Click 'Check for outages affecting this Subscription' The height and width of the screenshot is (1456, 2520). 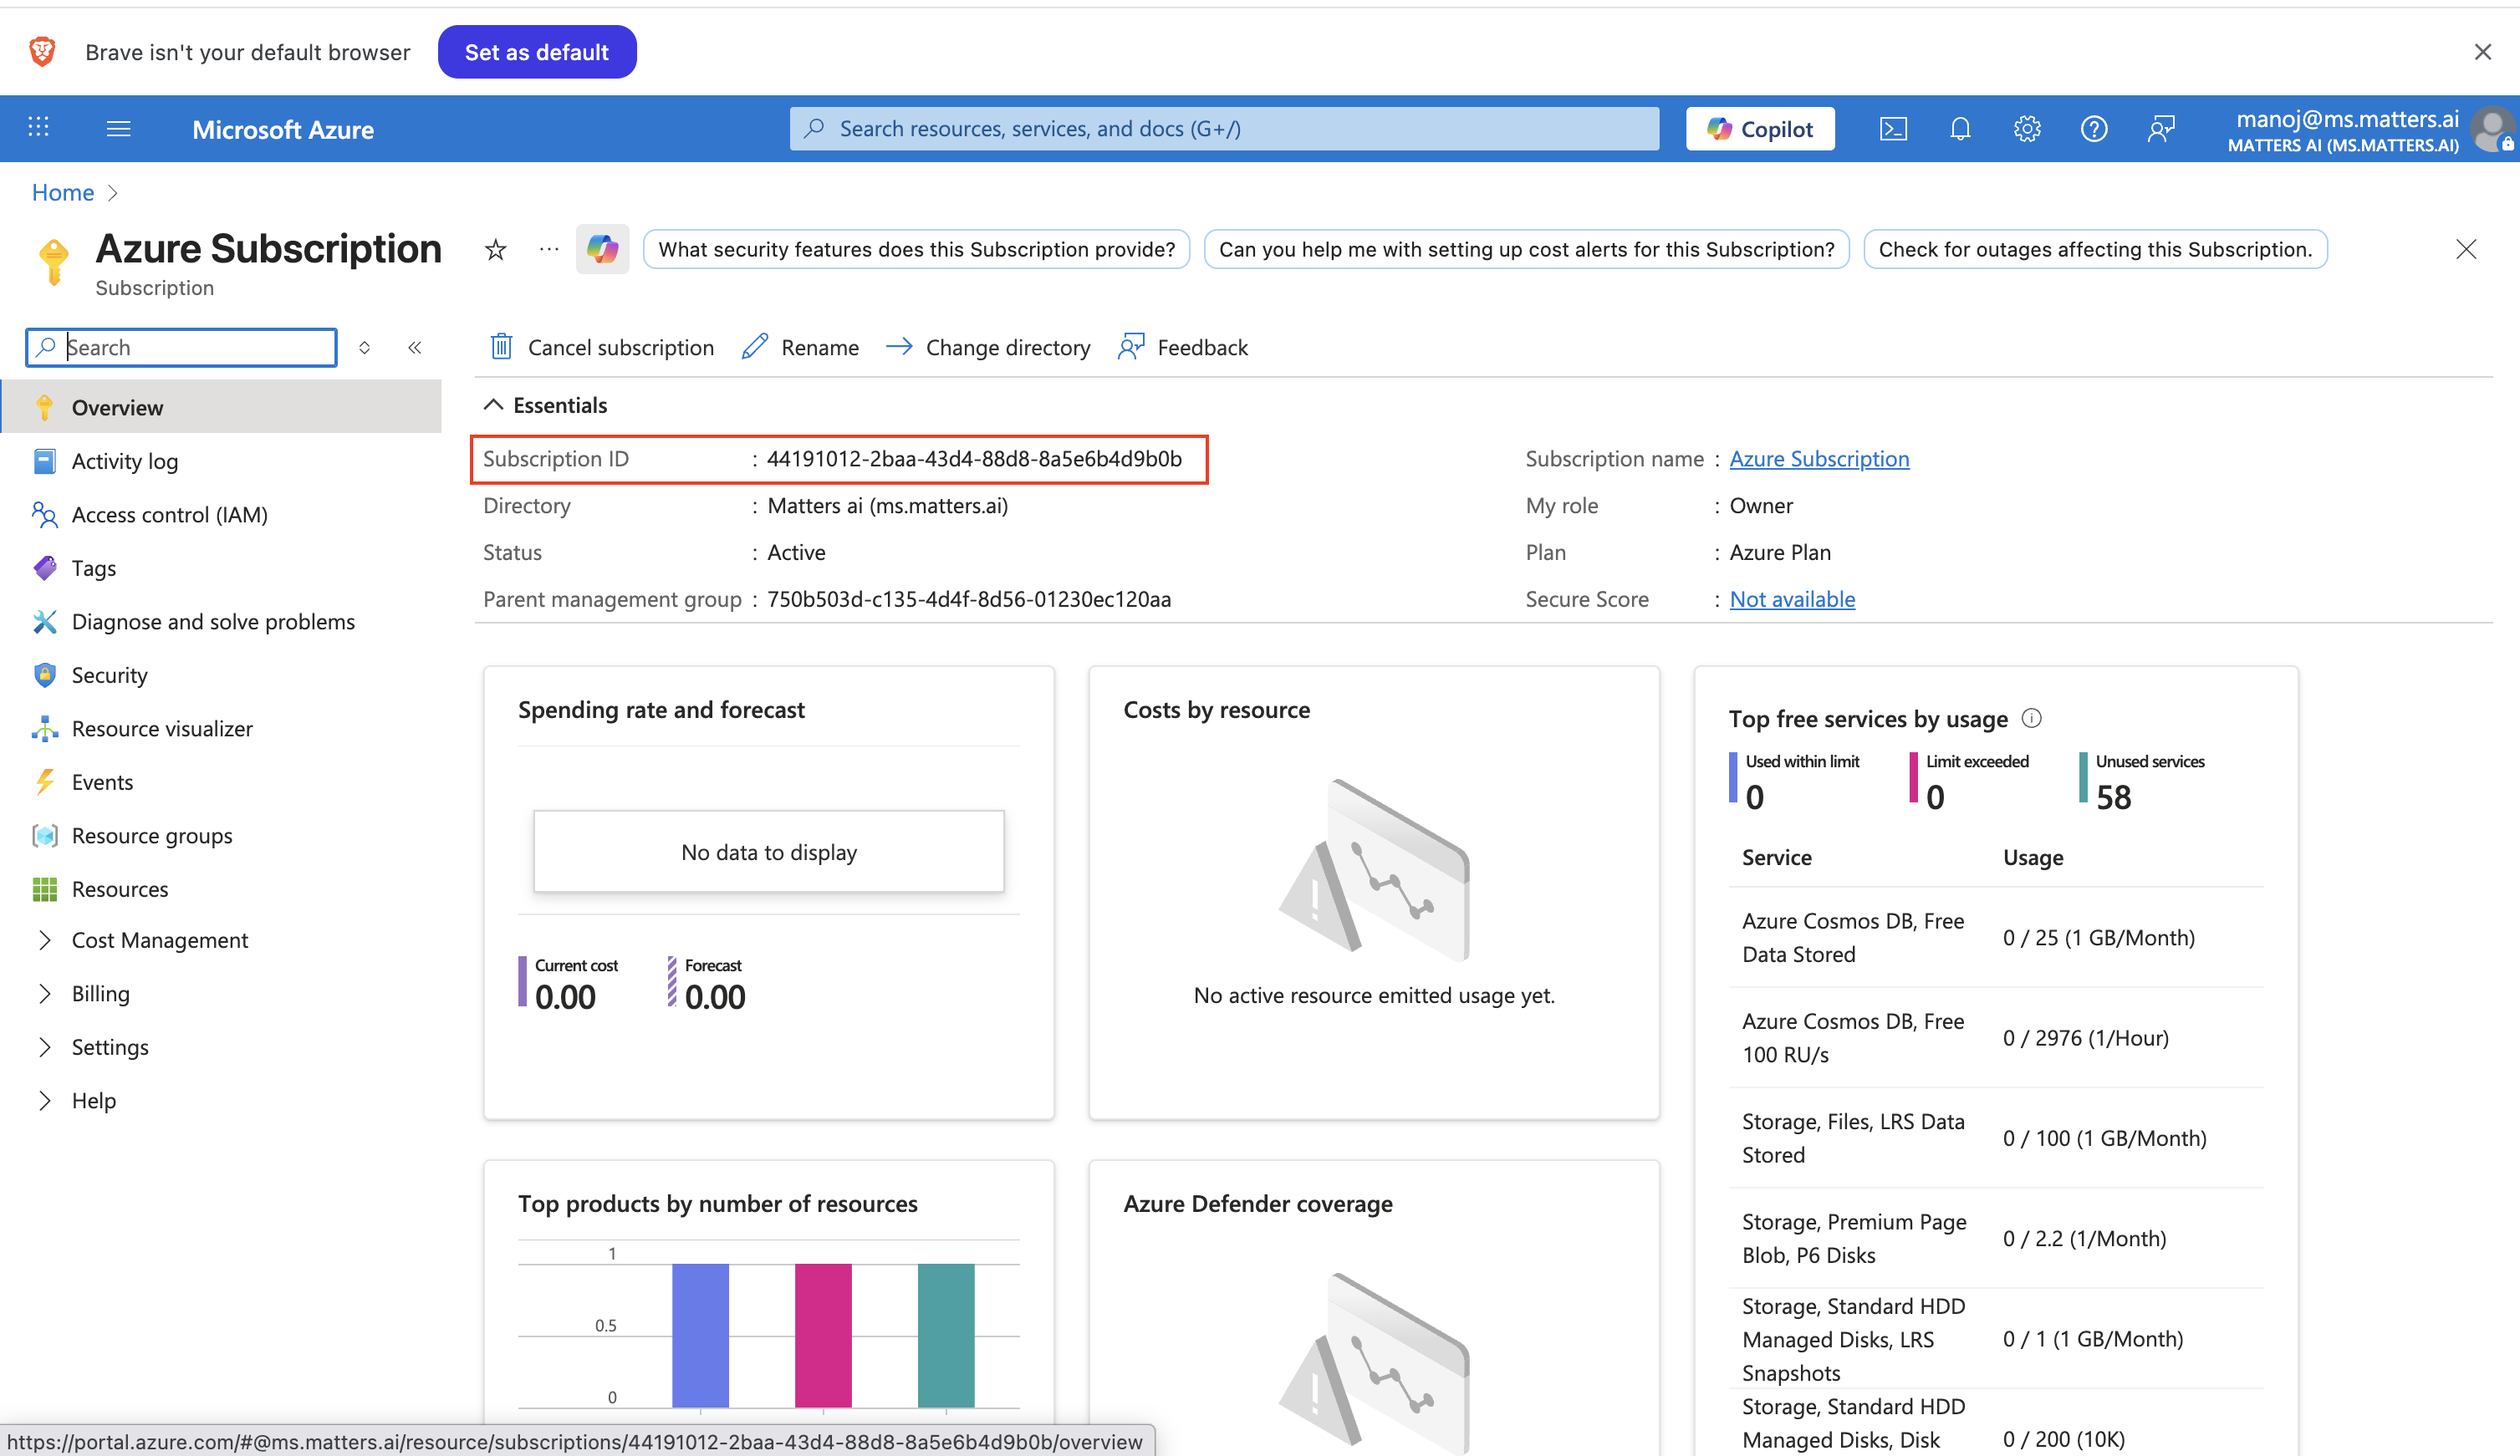[2095, 249]
